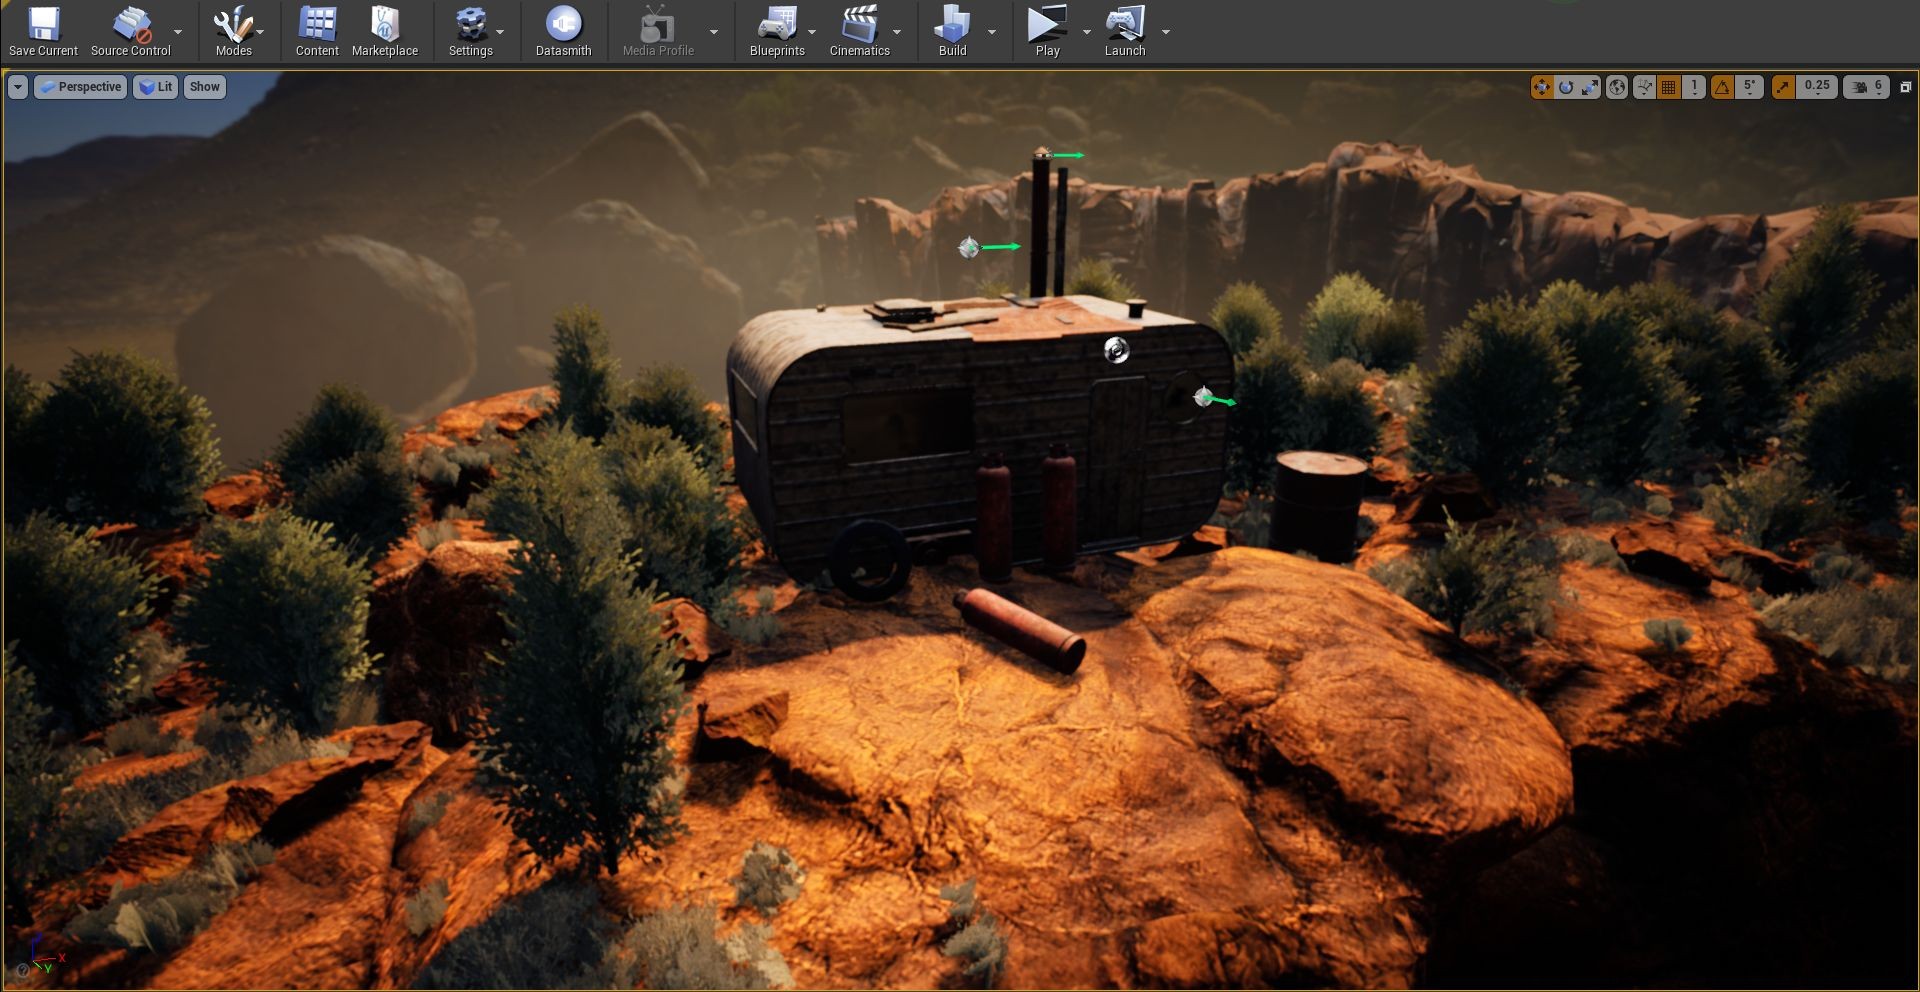
Task: Open the Perspective viewport type menu
Action: click(81, 87)
